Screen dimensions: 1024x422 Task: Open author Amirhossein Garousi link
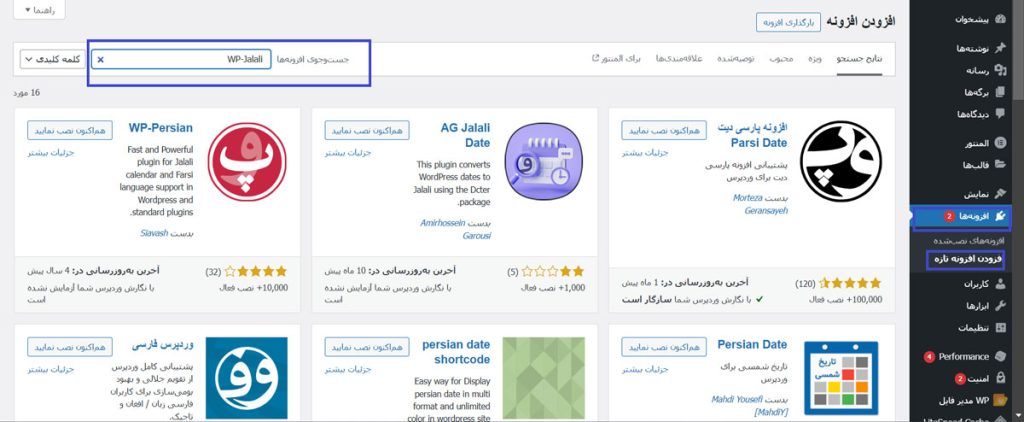click(455, 229)
